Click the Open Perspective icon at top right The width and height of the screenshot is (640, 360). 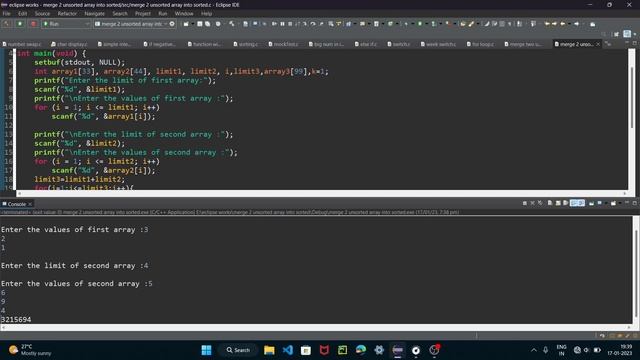[616, 34]
